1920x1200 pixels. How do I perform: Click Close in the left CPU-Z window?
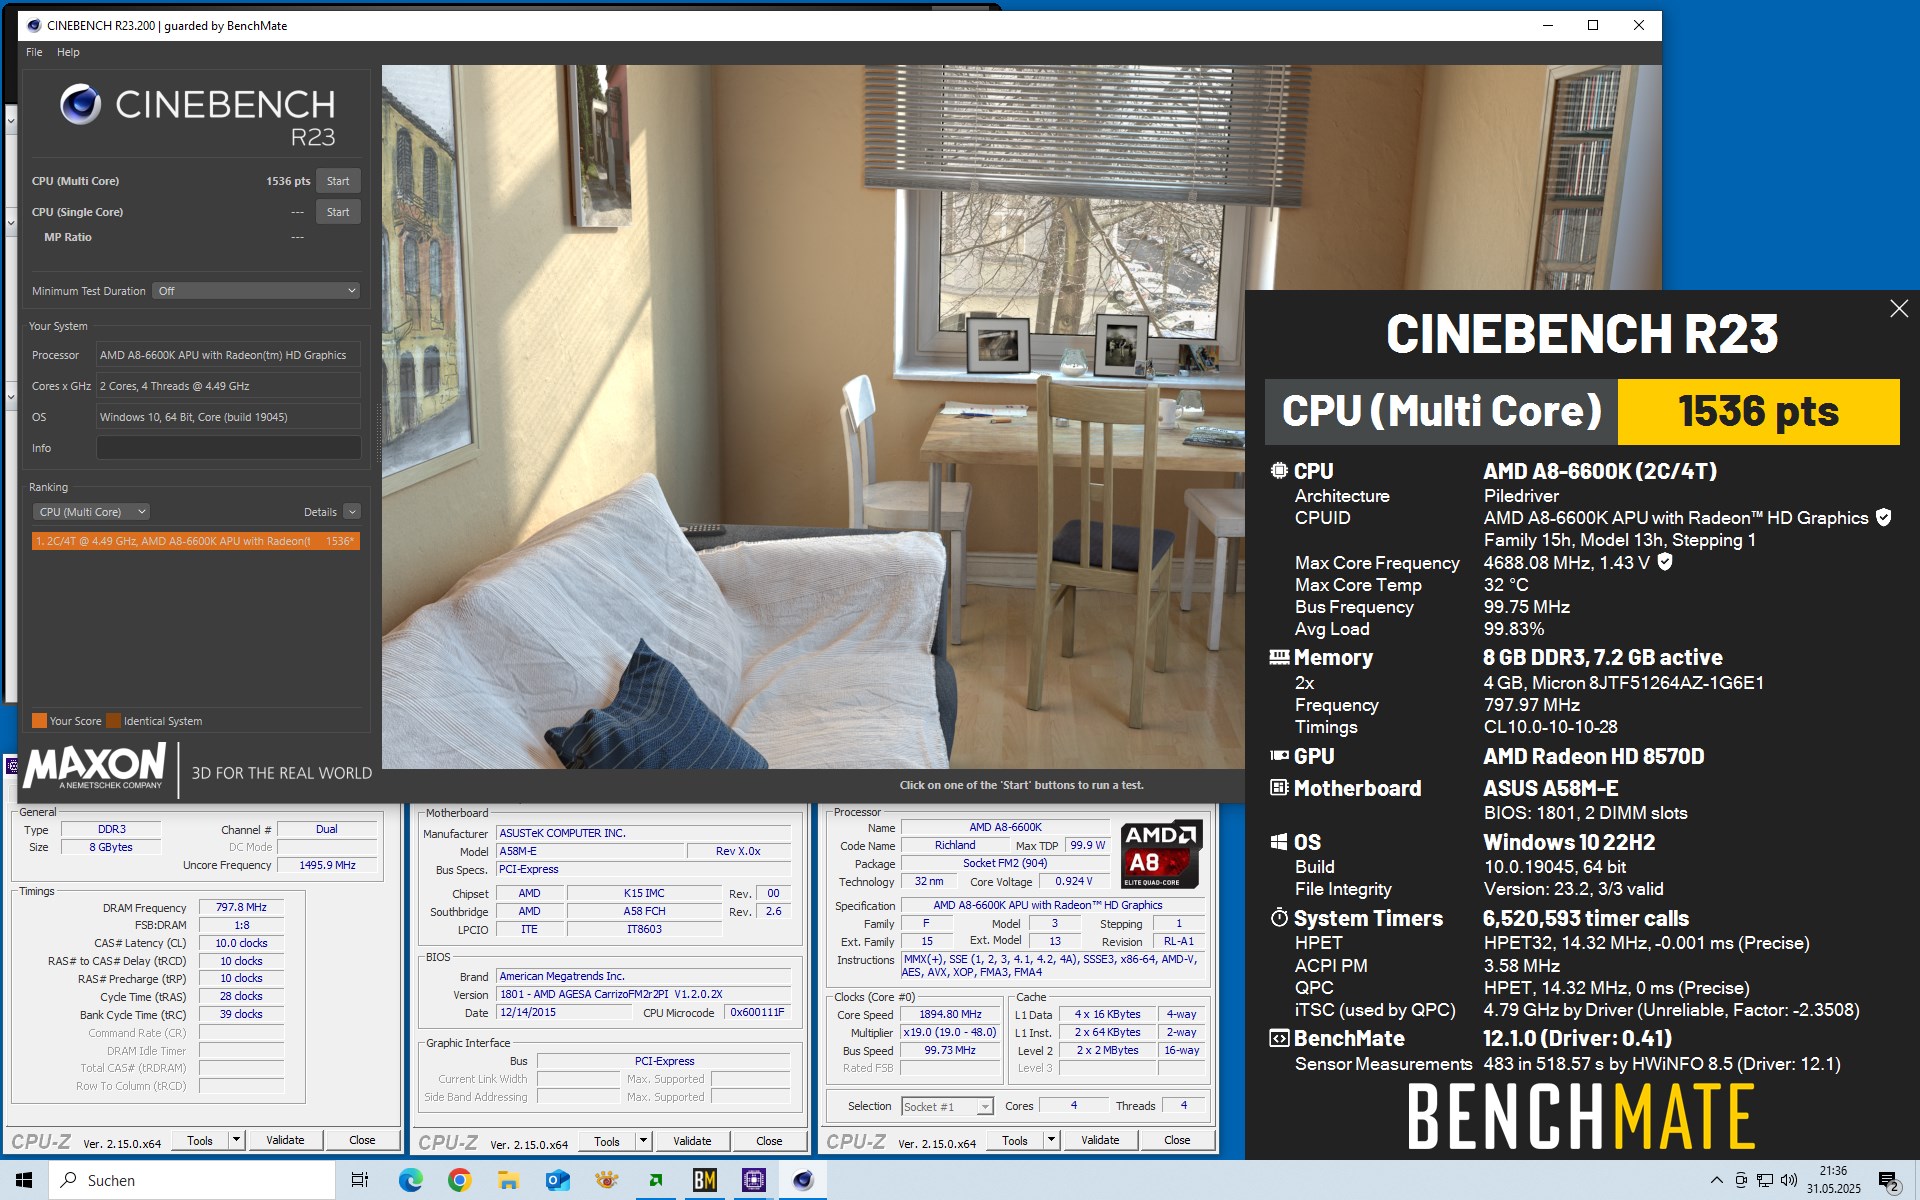pyautogui.click(x=362, y=1140)
